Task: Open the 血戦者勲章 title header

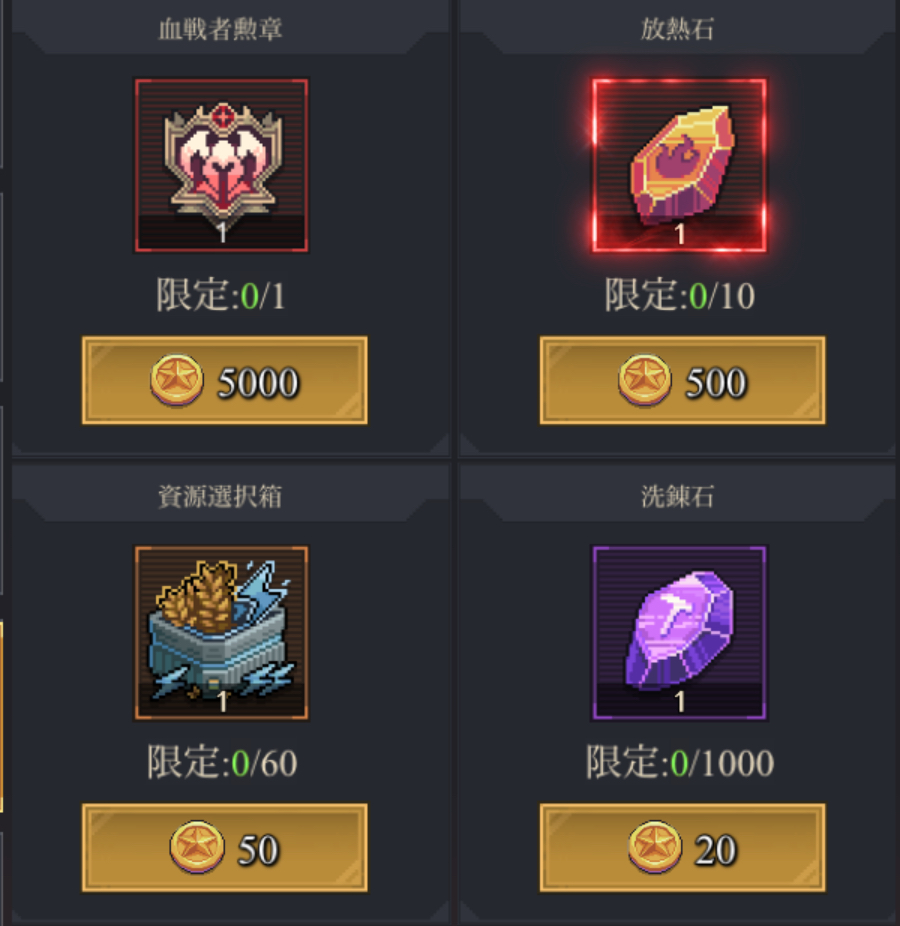Action: (x=220, y=29)
